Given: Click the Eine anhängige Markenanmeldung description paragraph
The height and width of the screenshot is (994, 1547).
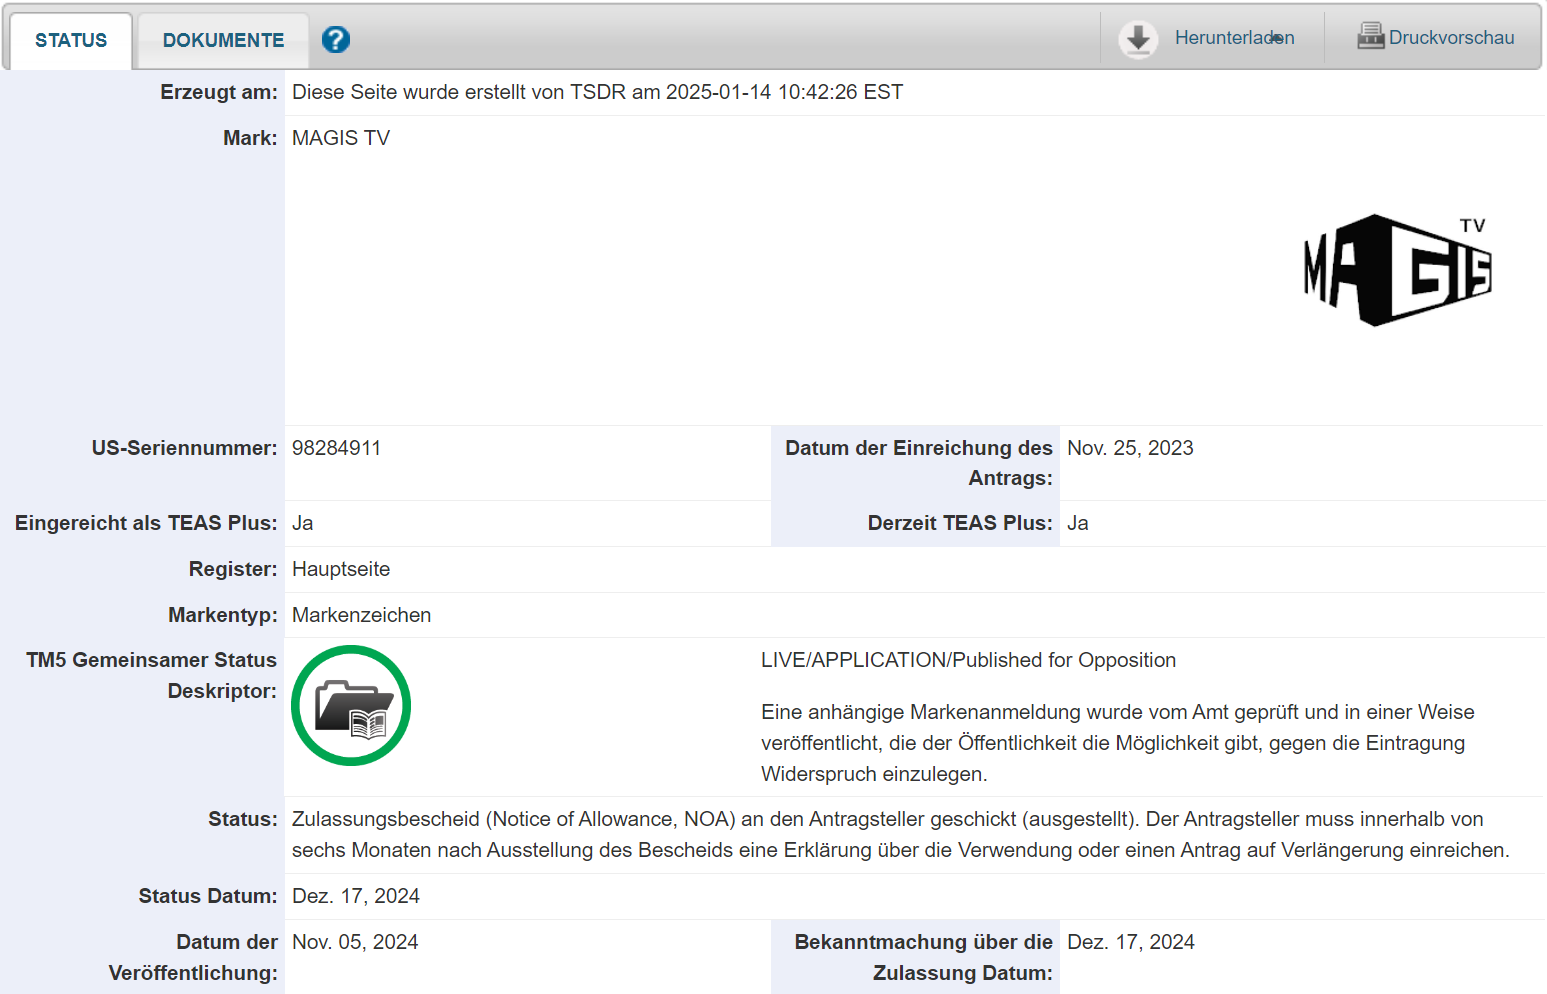Looking at the screenshot, I should [1118, 743].
